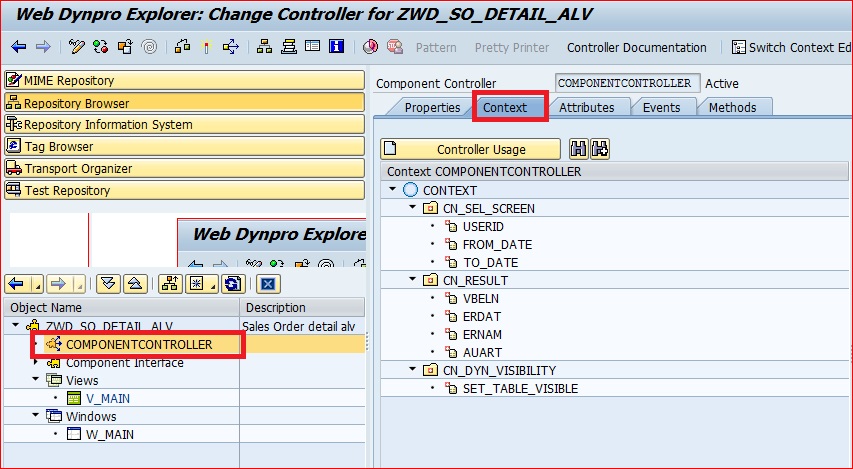Open the Repository Information System

click(x=184, y=125)
